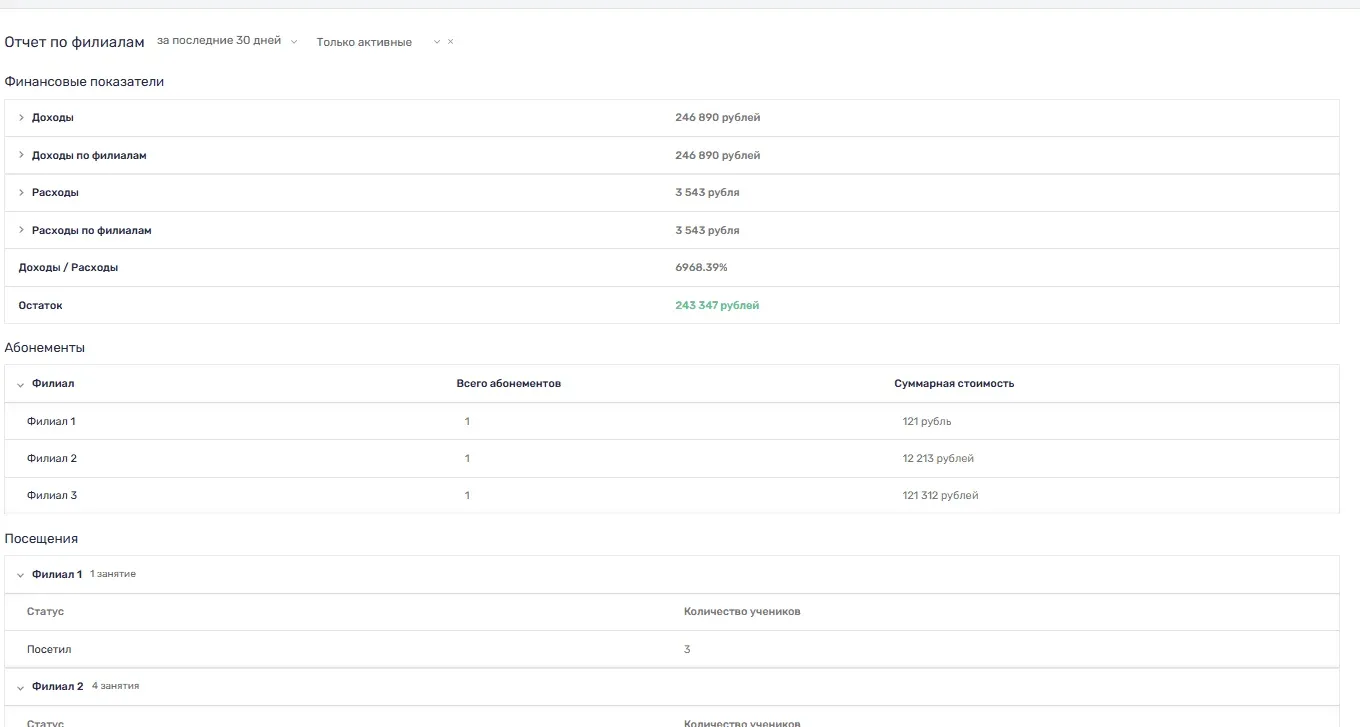Select the 'Филиал 3' row
The image size is (1360, 727).
pyautogui.click(x=671, y=496)
